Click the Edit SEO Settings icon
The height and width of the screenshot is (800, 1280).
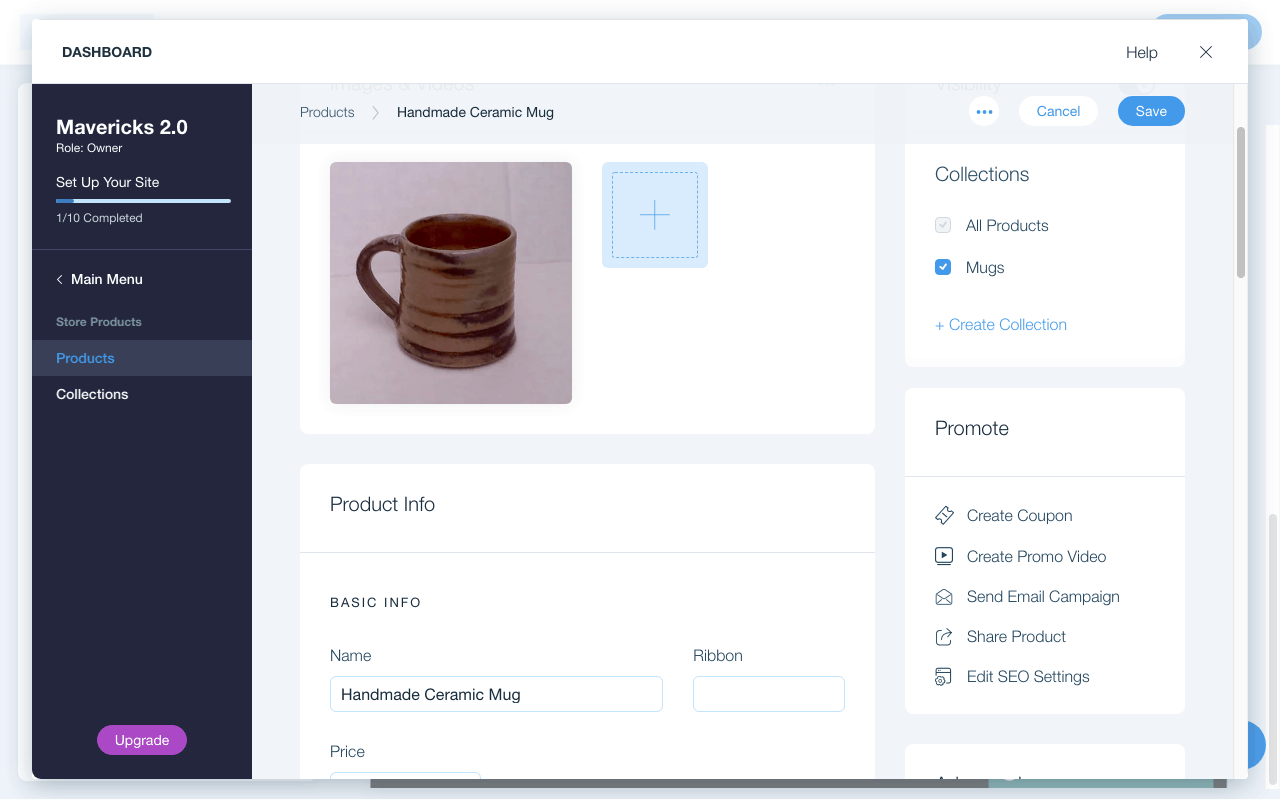click(944, 677)
